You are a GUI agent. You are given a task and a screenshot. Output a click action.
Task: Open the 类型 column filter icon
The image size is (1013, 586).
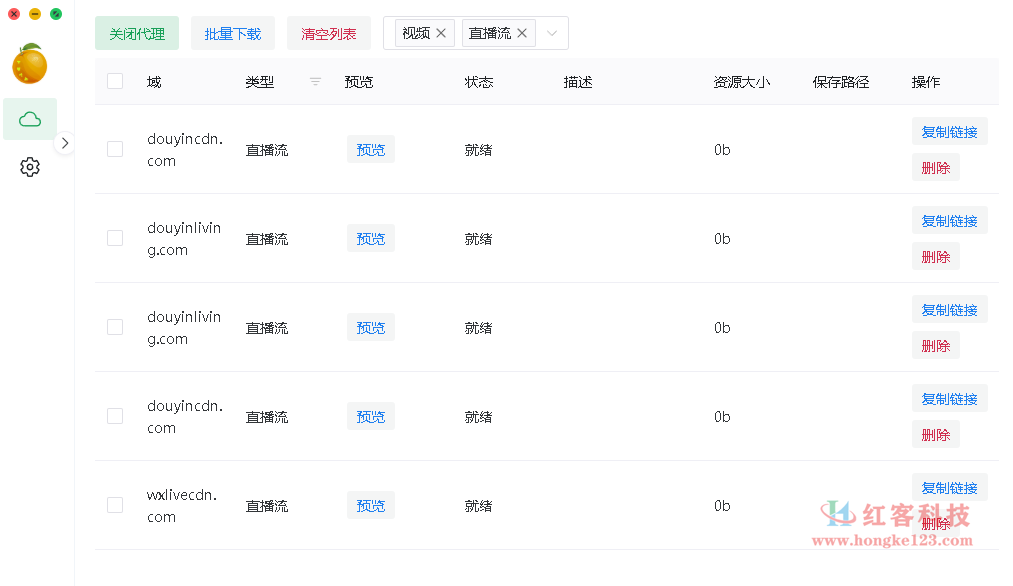click(315, 81)
